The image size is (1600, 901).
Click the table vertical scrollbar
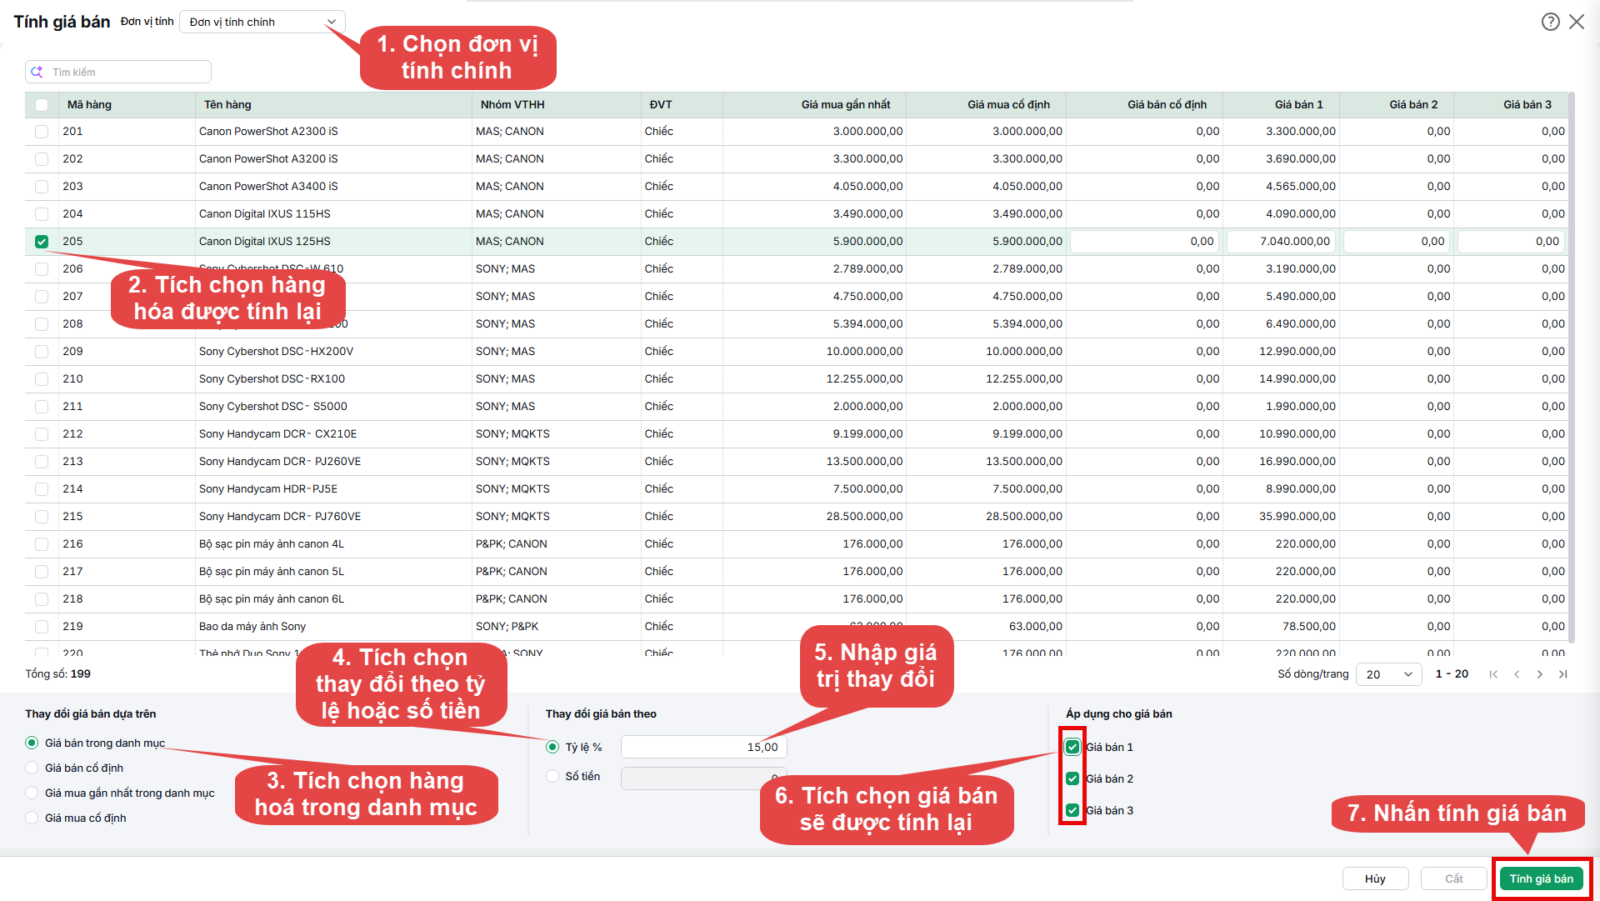(x=1571, y=368)
